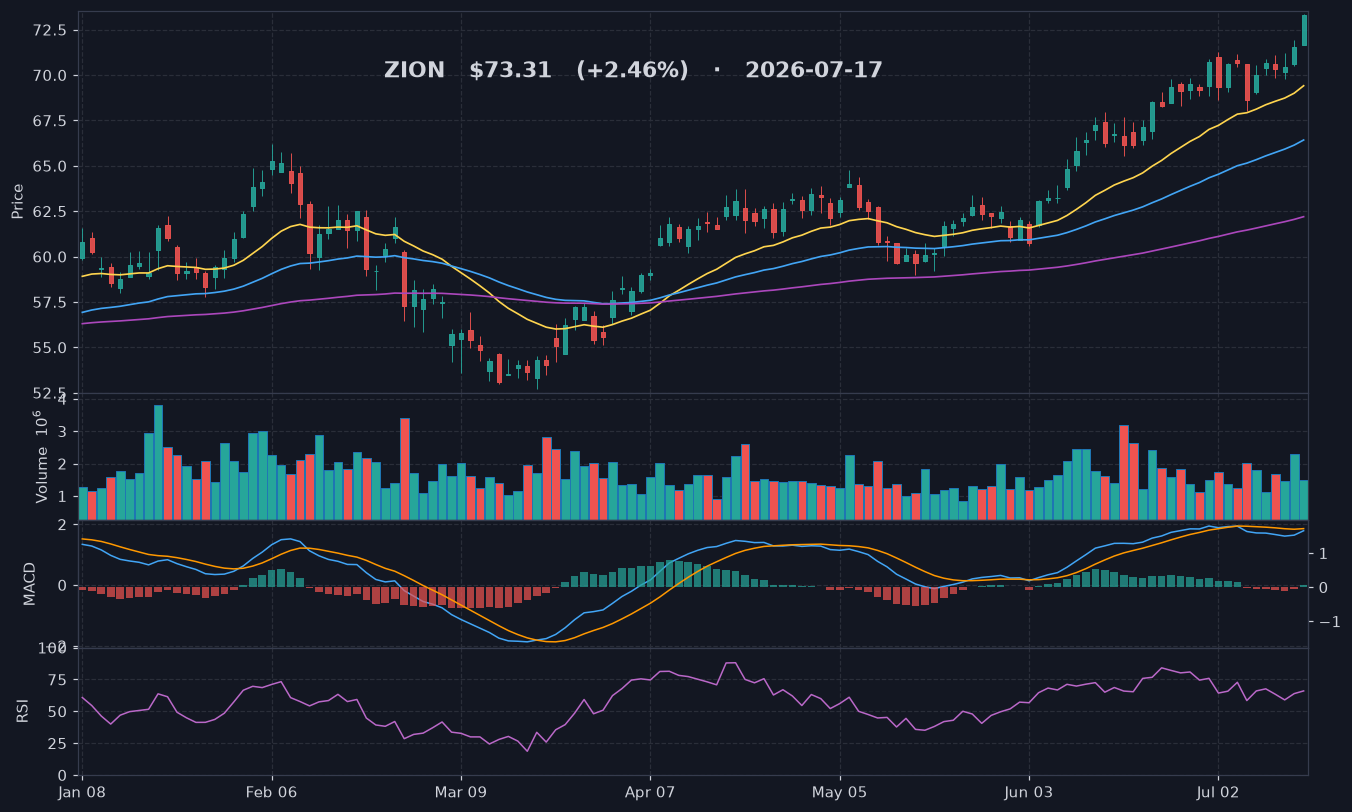The width and height of the screenshot is (1352, 812).
Task: Click the Price axis label
Action: (x=18, y=201)
